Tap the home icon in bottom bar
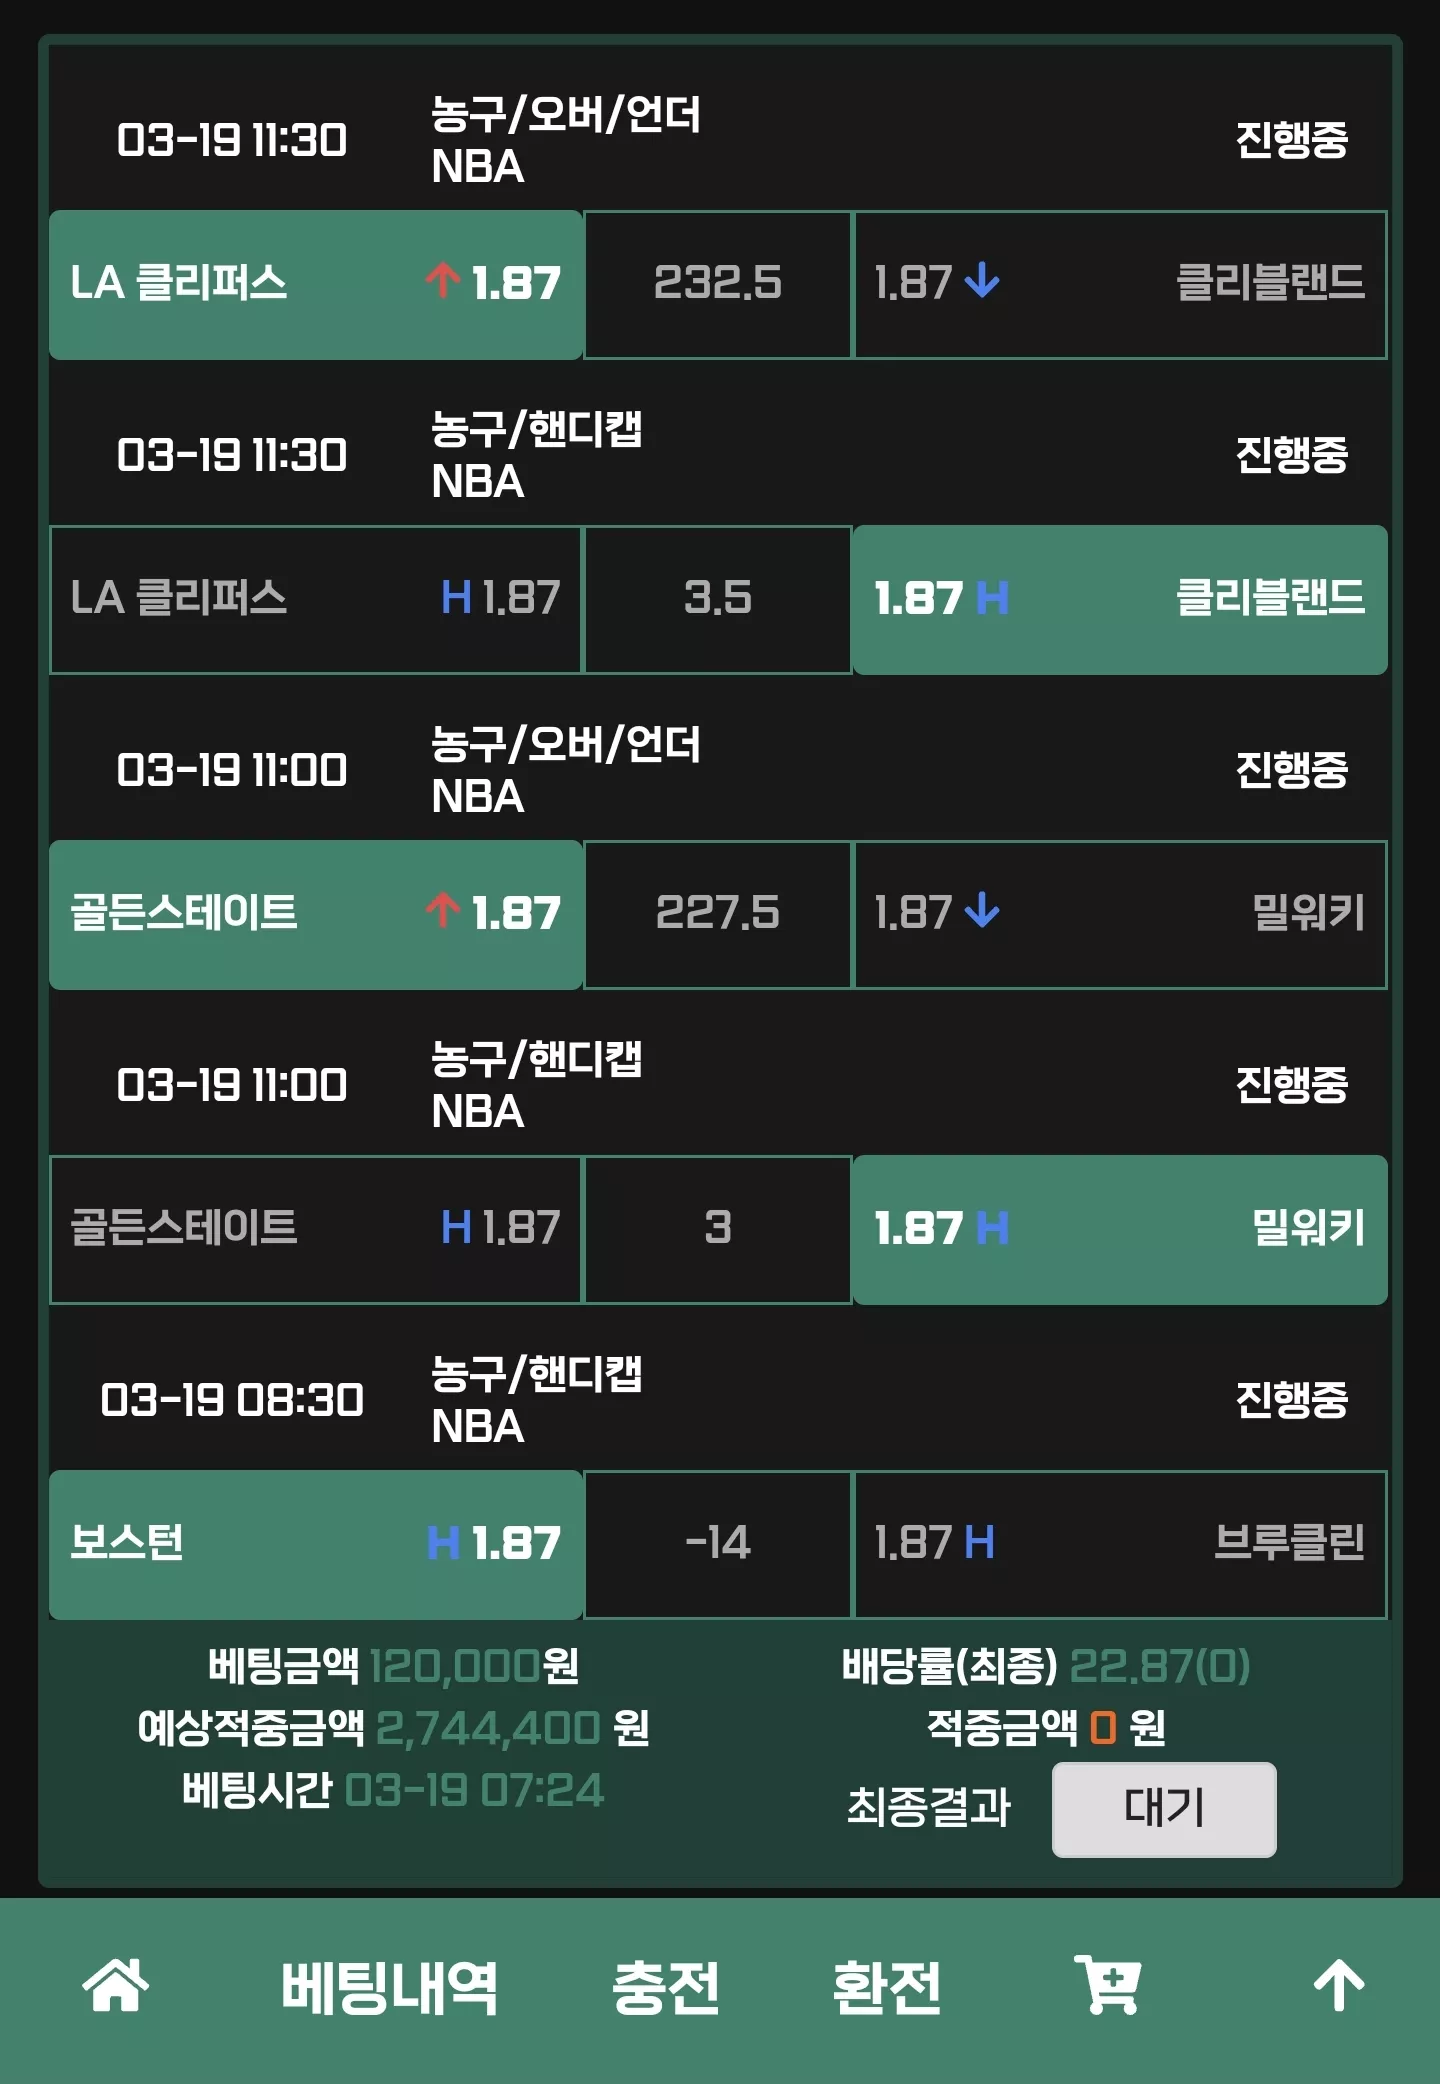This screenshot has height=2084, width=1440. (x=116, y=1985)
